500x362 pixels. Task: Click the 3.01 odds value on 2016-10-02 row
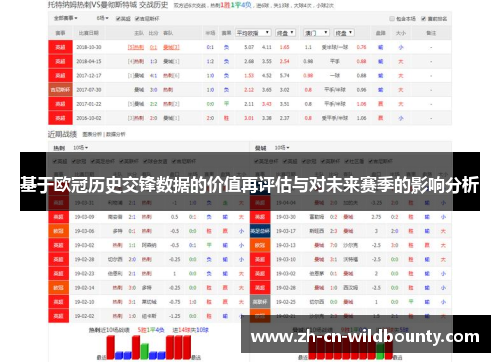tap(249, 118)
